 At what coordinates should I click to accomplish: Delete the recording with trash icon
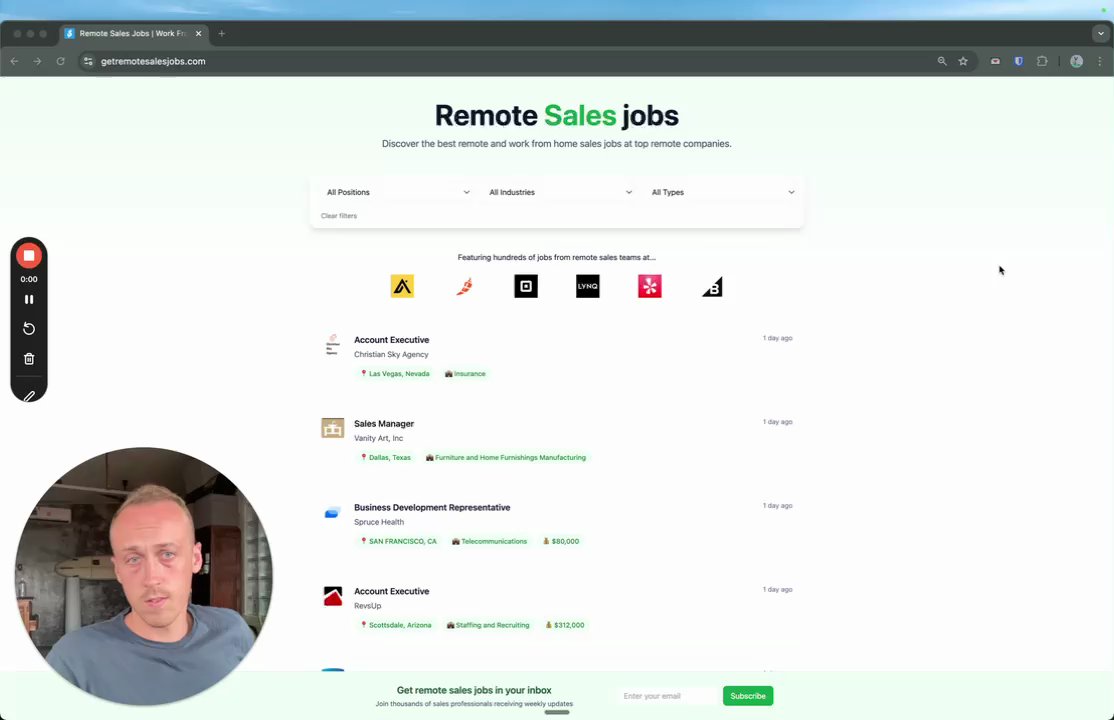29,359
